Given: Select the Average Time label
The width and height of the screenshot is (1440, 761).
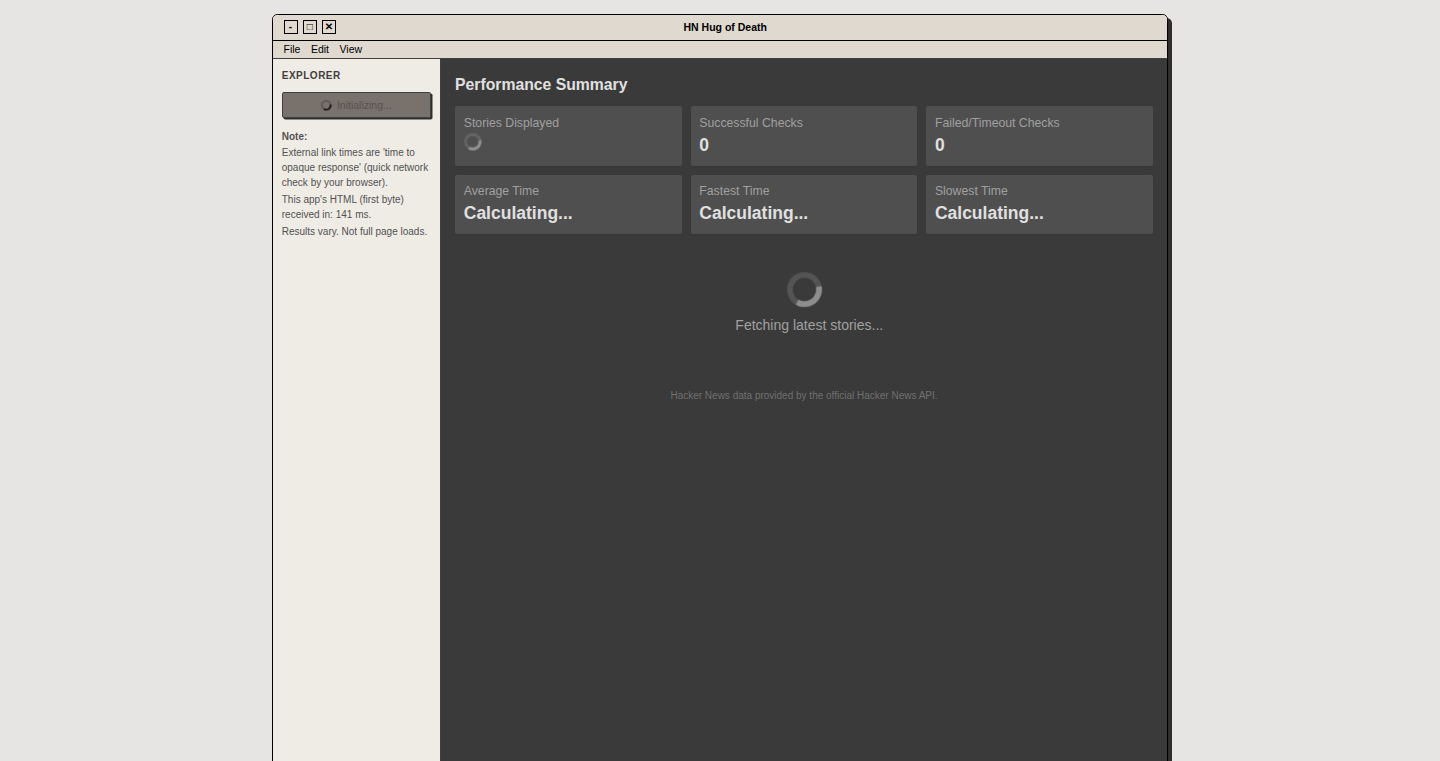Looking at the screenshot, I should pyautogui.click(x=501, y=191).
